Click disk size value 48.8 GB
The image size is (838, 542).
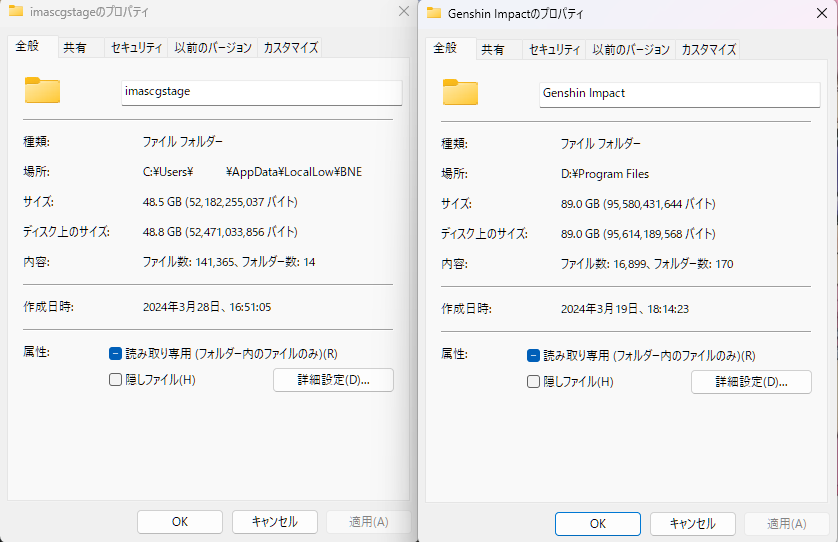(x=220, y=232)
